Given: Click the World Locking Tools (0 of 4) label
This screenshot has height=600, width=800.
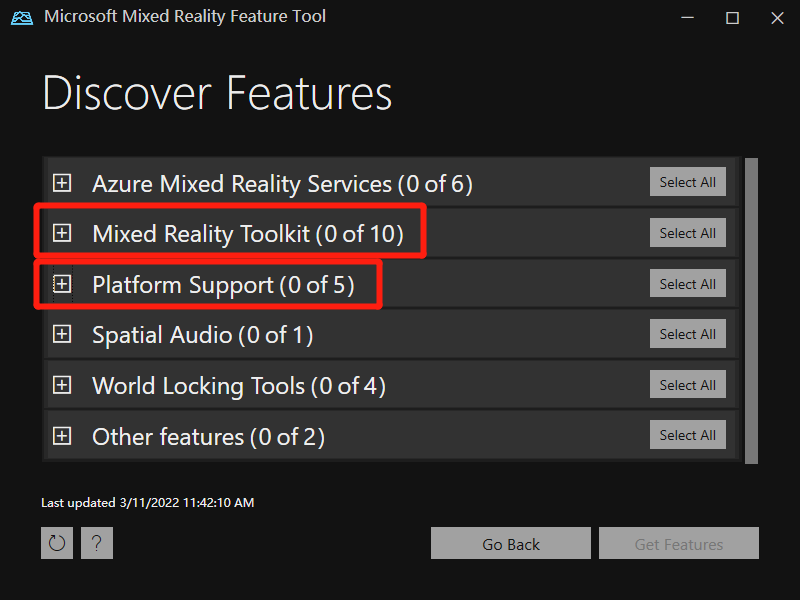Looking at the screenshot, I should (x=239, y=386).
